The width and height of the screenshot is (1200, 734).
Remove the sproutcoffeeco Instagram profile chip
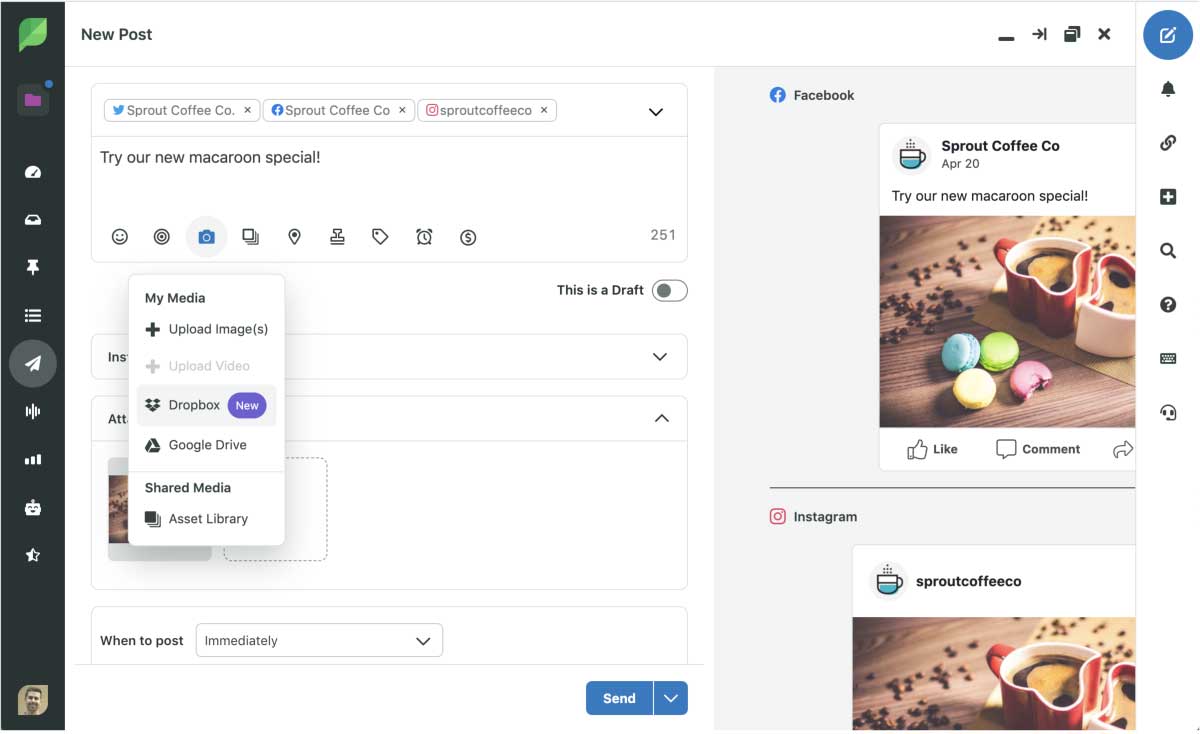point(544,110)
